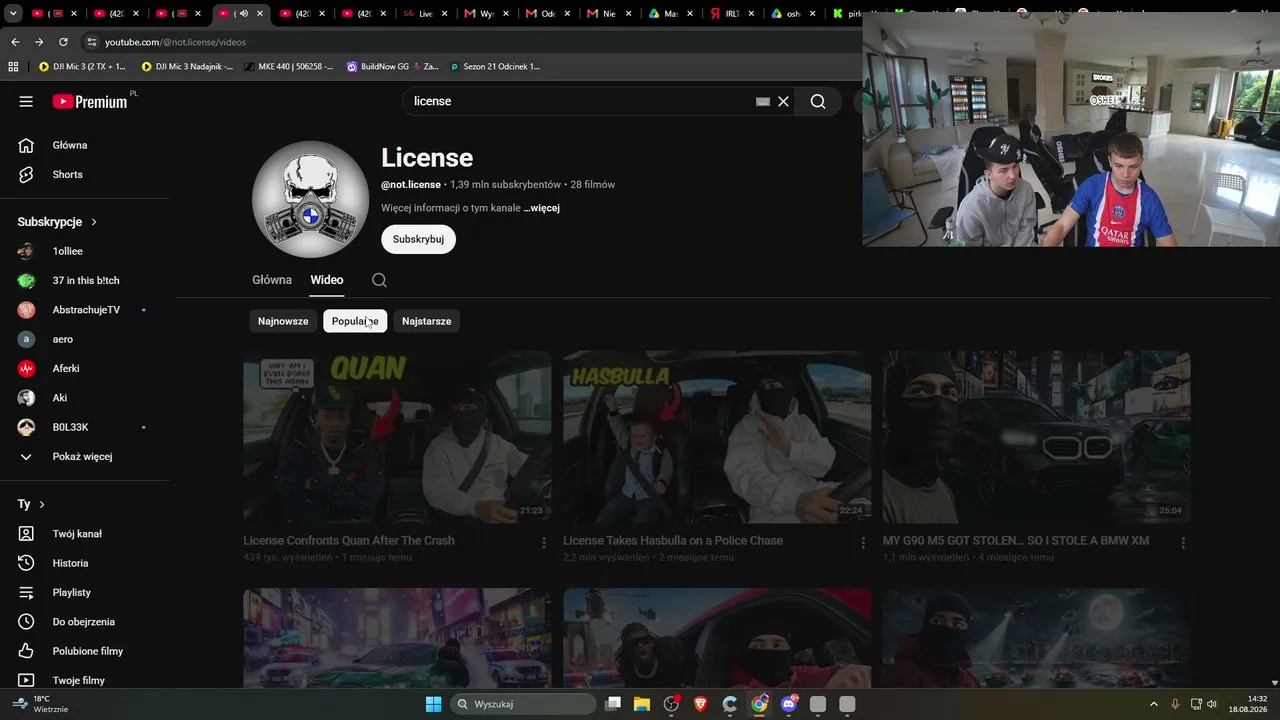The image size is (1280, 720).
Task: Open options menu for License Confronts Quan video
Action: 544,542
